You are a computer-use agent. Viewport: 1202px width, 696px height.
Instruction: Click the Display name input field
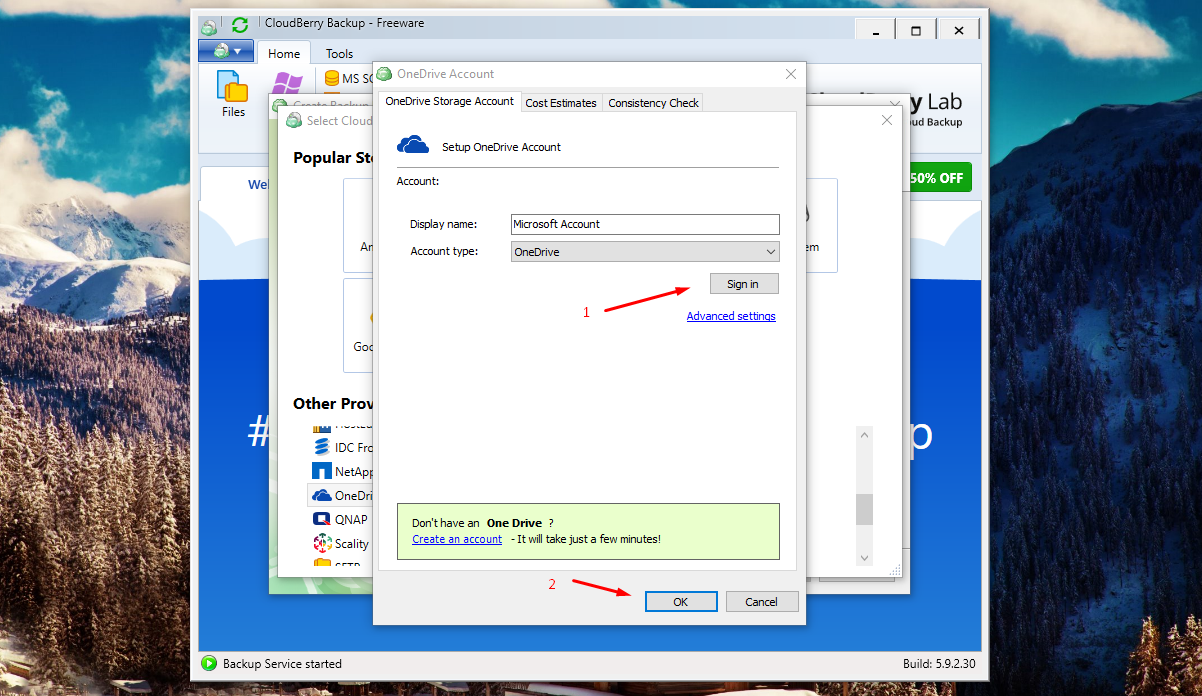pos(644,224)
